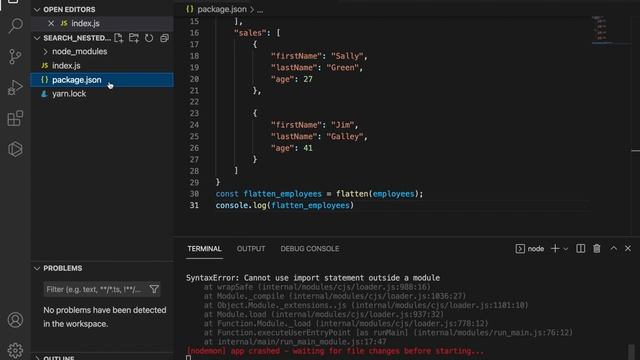This screenshot has height=360, width=640.
Task: Select the node terminal instance
Action: [x=530, y=249]
